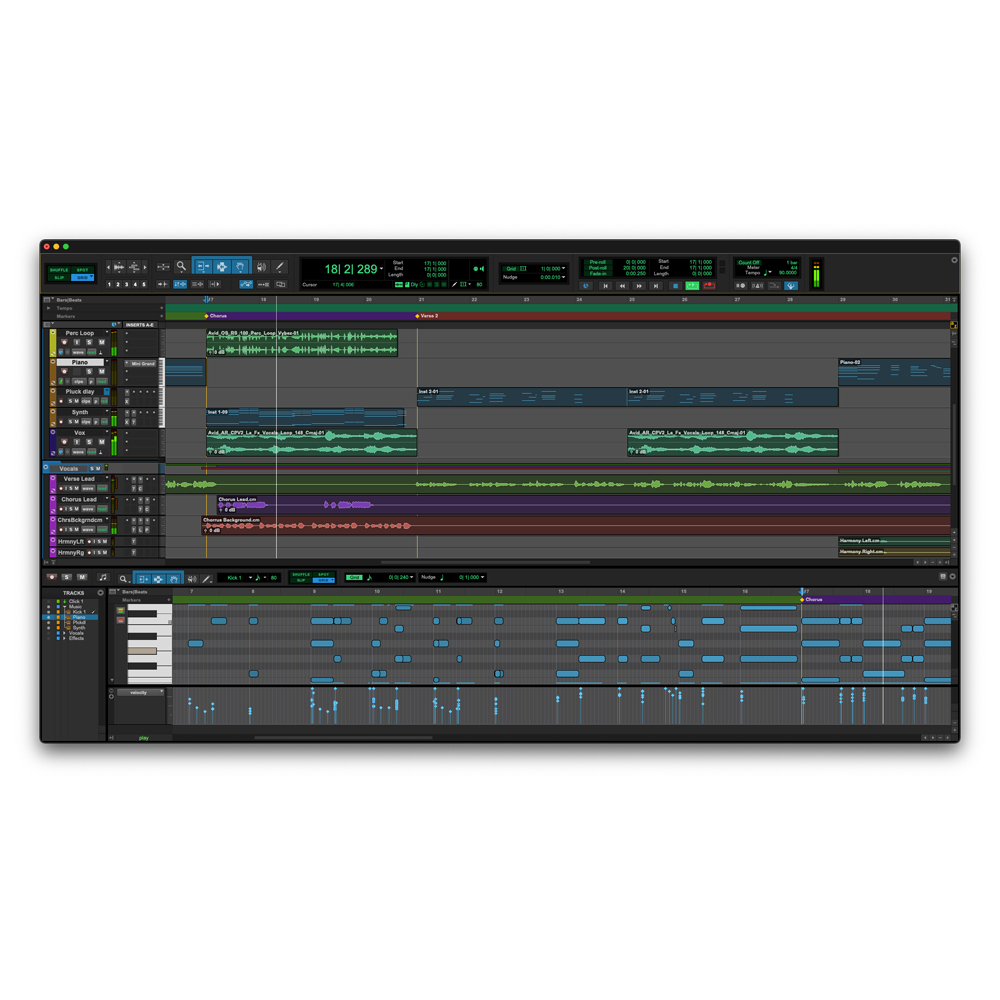Click the Return to Zero transport button
The image size is (1000, 1000).
coord(605,286)
